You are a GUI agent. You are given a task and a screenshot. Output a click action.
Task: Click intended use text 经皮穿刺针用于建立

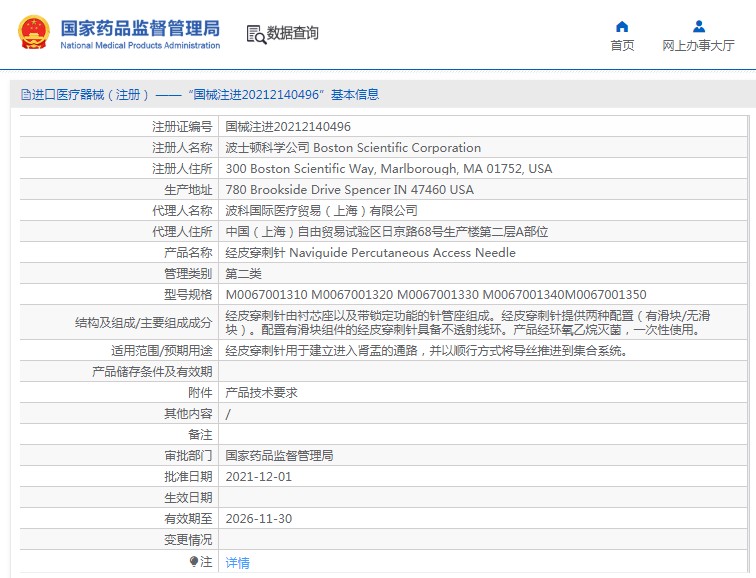[428, 350]
